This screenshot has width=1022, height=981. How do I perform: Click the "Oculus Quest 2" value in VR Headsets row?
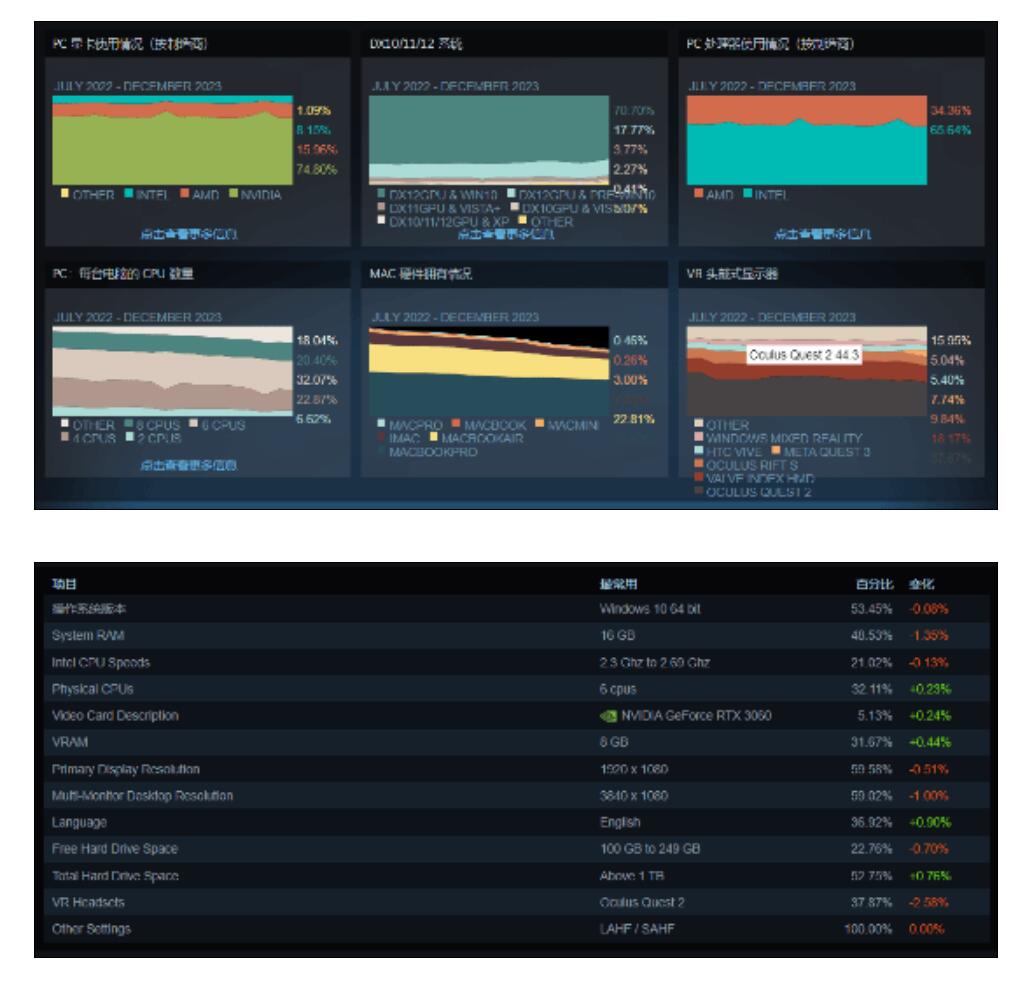[x=642, y=903]
